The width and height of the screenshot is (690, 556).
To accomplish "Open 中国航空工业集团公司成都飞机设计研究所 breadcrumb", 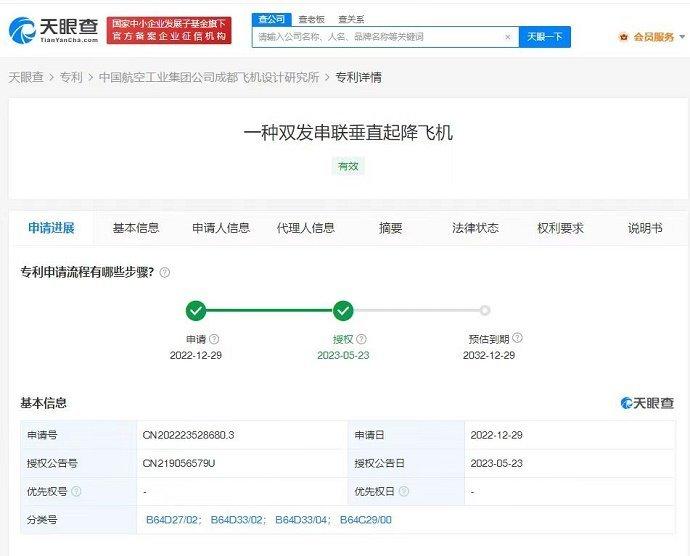I will (x=209, y=77).
